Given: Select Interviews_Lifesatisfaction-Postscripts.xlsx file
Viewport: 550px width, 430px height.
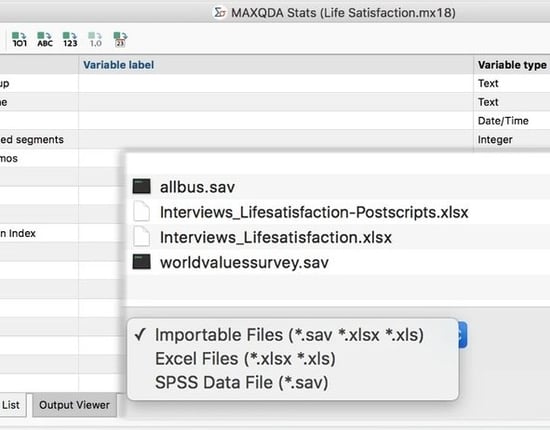Looking at the screenshot, I should (x=337, y=212).
